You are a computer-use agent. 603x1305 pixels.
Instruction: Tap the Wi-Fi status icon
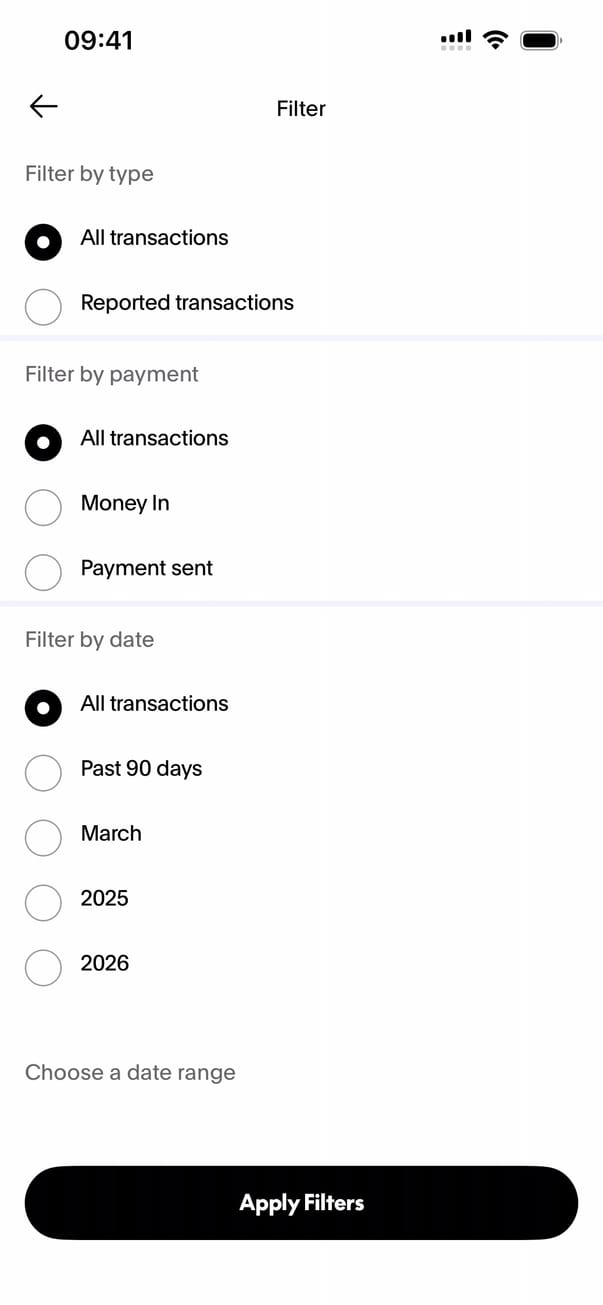[x=494, y=40]
